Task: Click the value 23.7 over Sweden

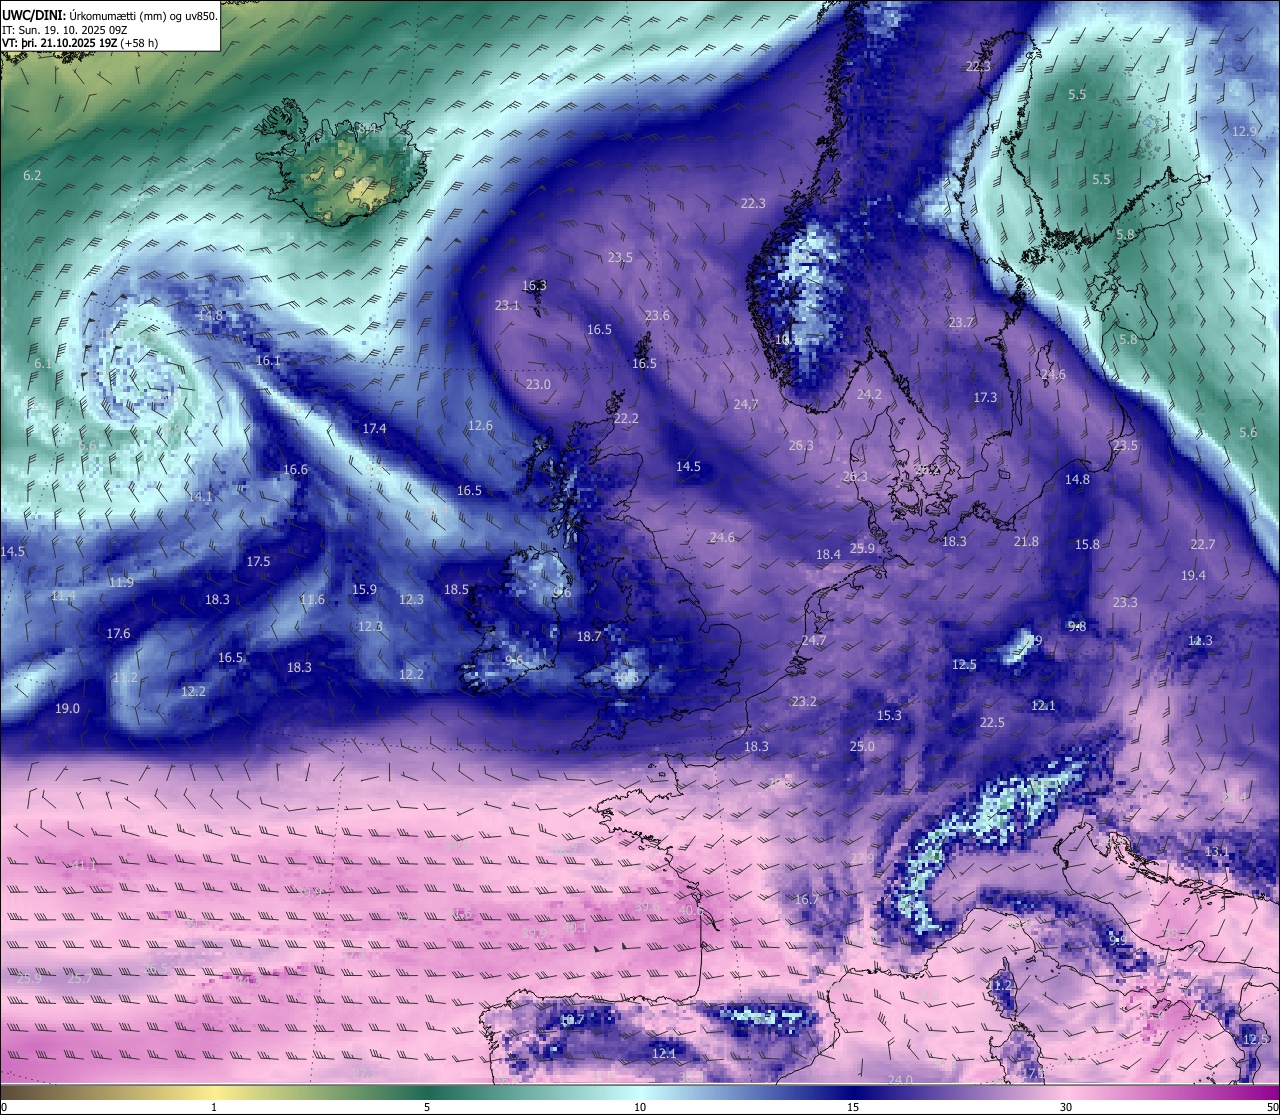Action: tap(961, 322)
